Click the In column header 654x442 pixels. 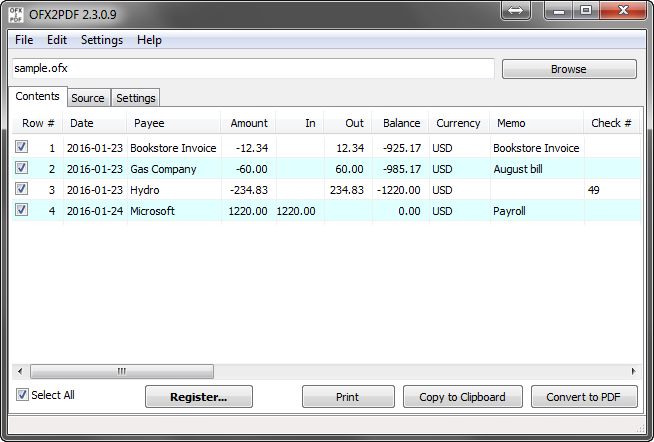click(299, 123)
